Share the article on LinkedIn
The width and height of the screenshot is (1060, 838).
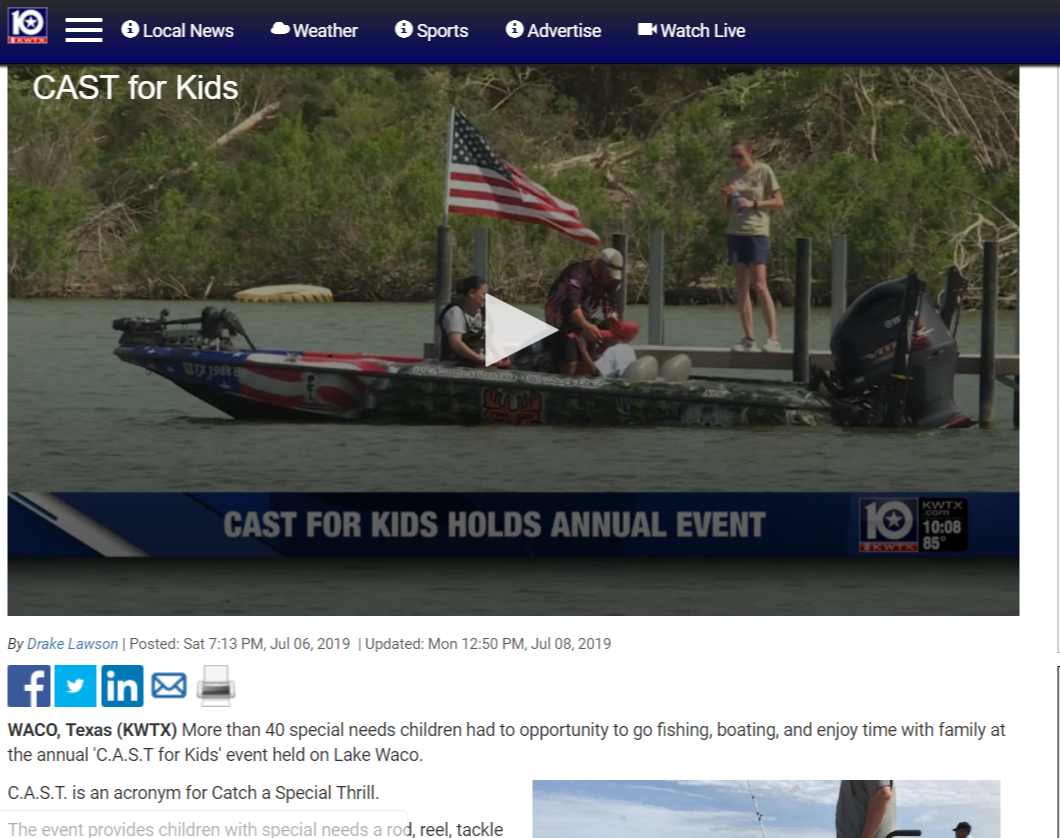pyautogui.click(x=122, y=686)
